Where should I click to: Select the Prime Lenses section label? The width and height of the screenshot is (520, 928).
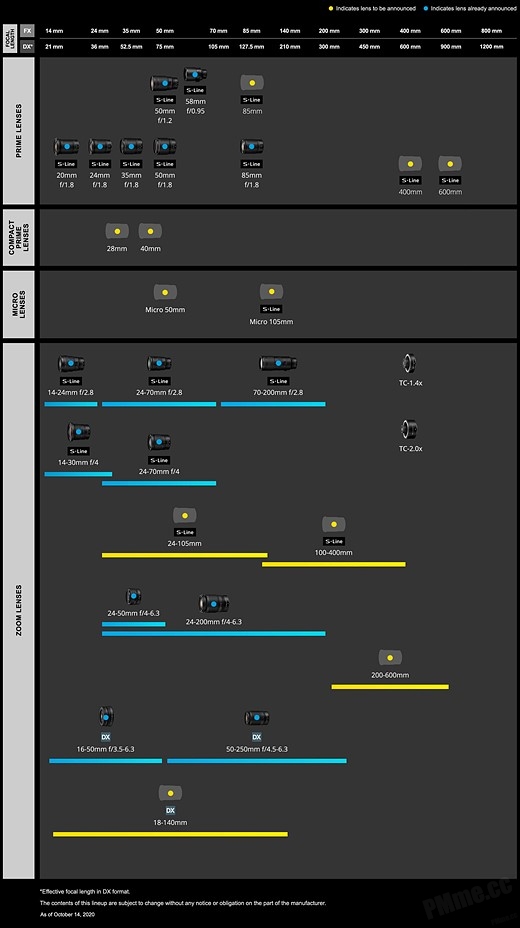19,131
